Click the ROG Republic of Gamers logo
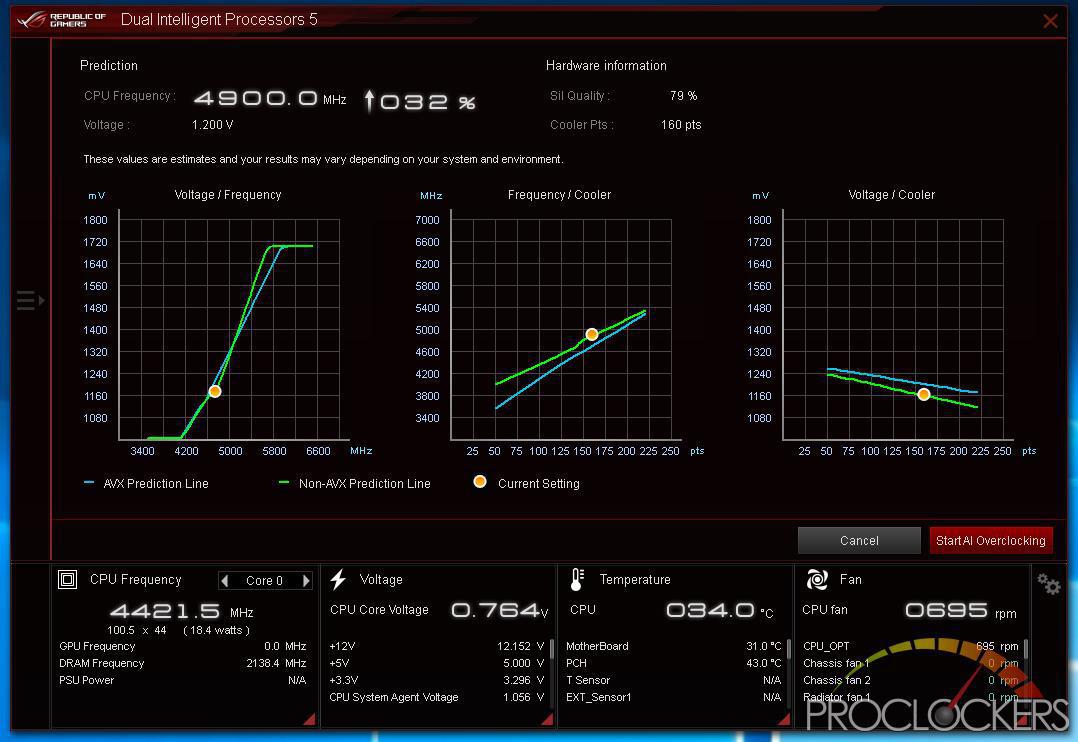 [x=61, y=19]
